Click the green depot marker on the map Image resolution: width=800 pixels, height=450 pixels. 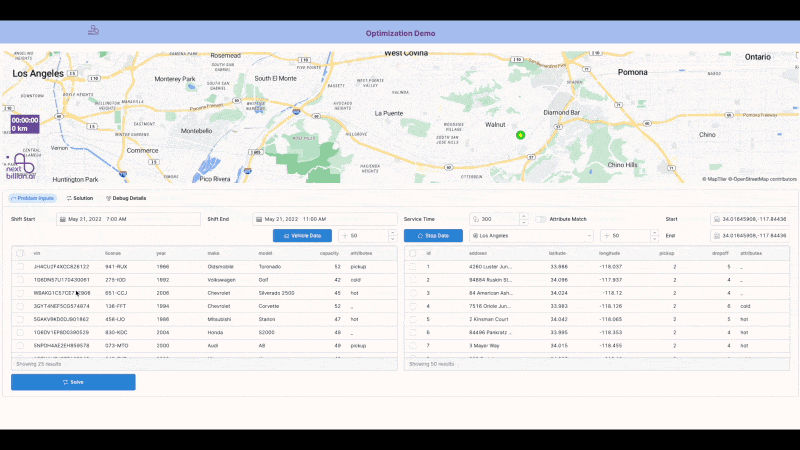point(520,135)
